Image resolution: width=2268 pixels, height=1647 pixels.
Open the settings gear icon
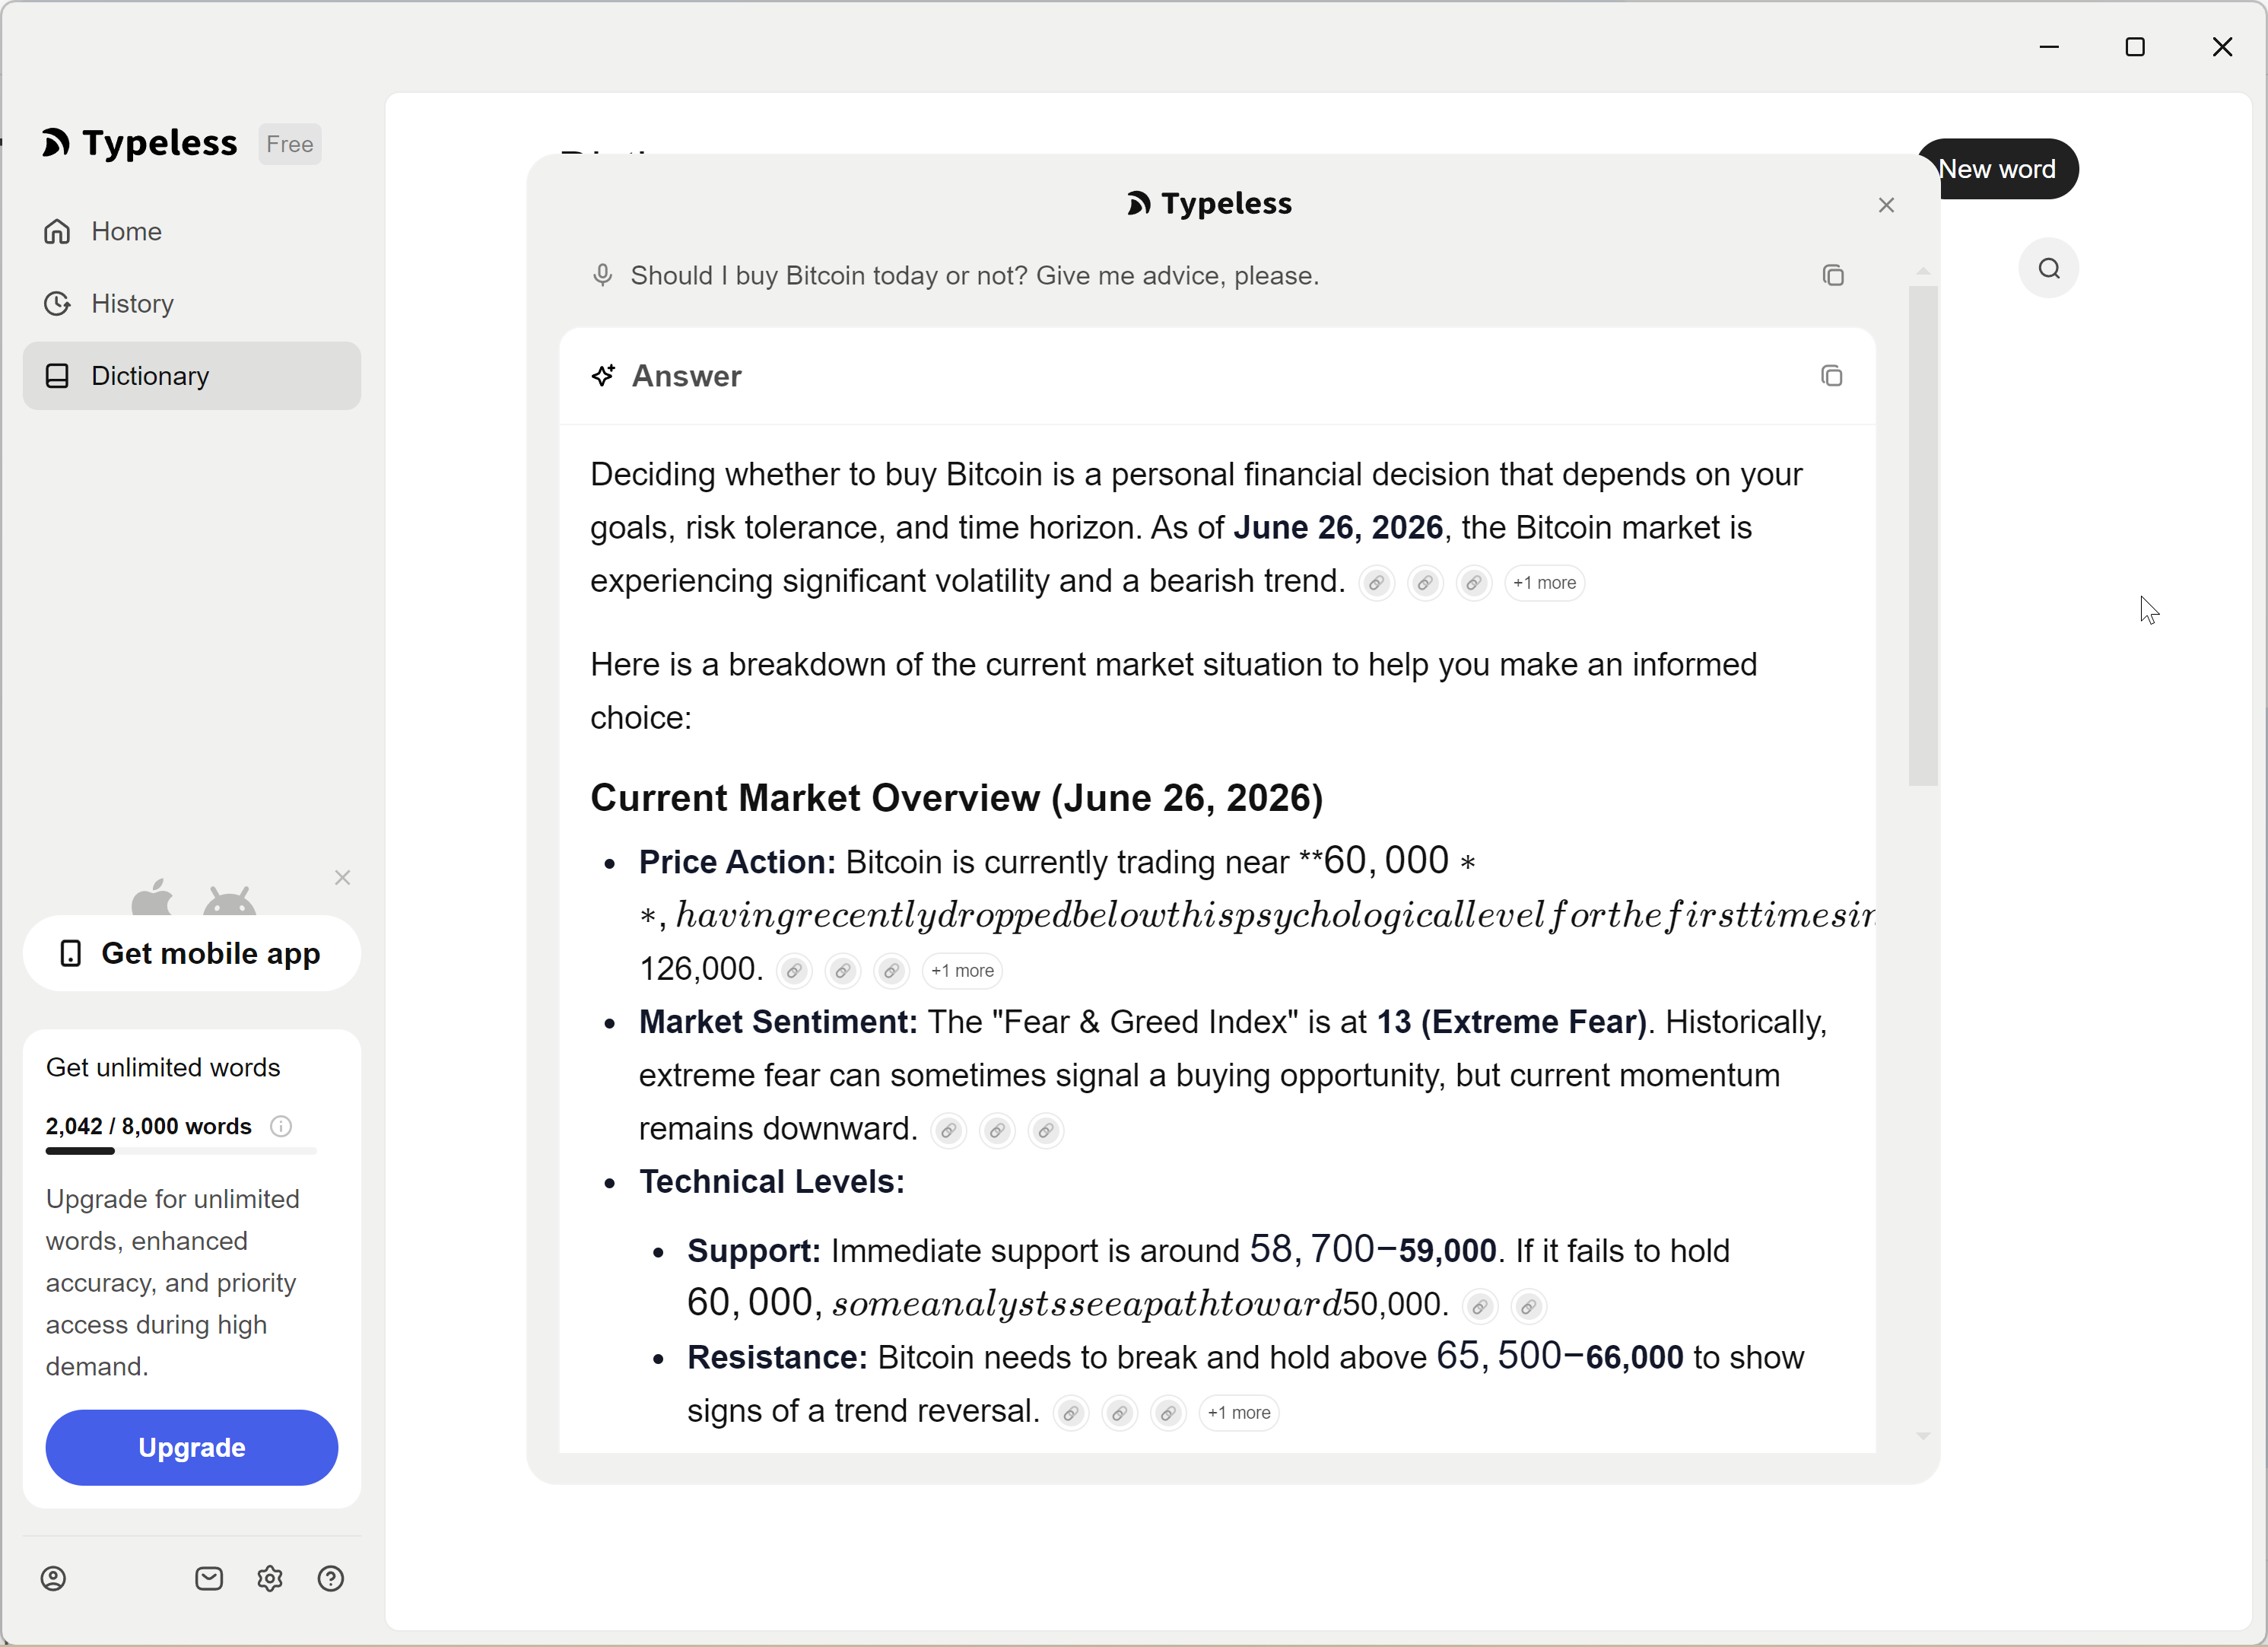tap(270, 1578)
